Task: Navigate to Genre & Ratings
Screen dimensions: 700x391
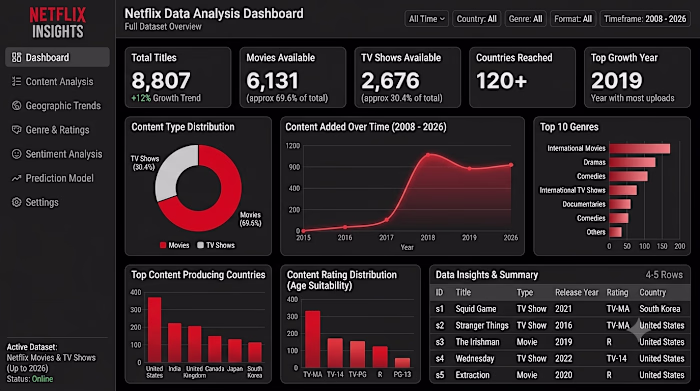Action: click(57, 129)
